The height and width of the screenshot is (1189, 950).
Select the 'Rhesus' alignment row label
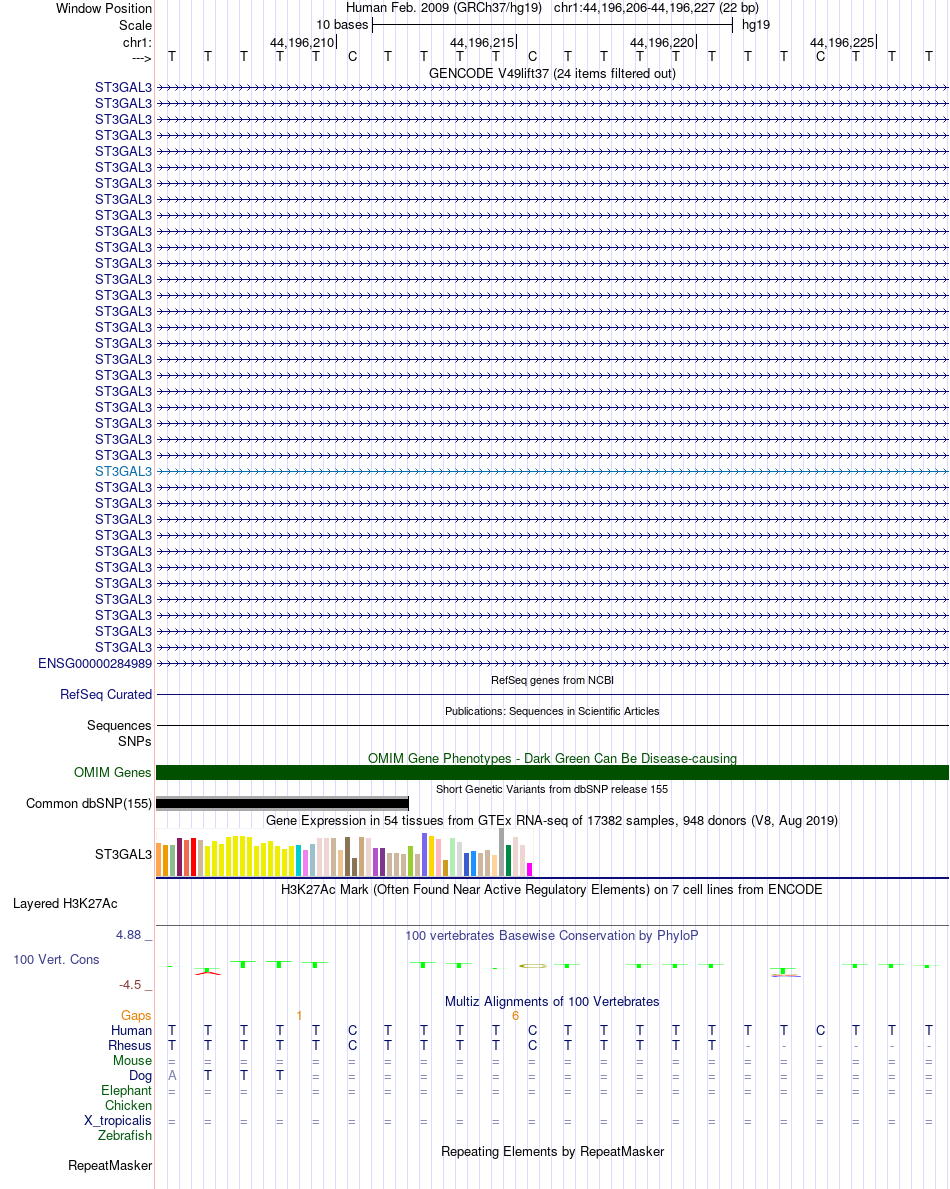(130, 1046)
